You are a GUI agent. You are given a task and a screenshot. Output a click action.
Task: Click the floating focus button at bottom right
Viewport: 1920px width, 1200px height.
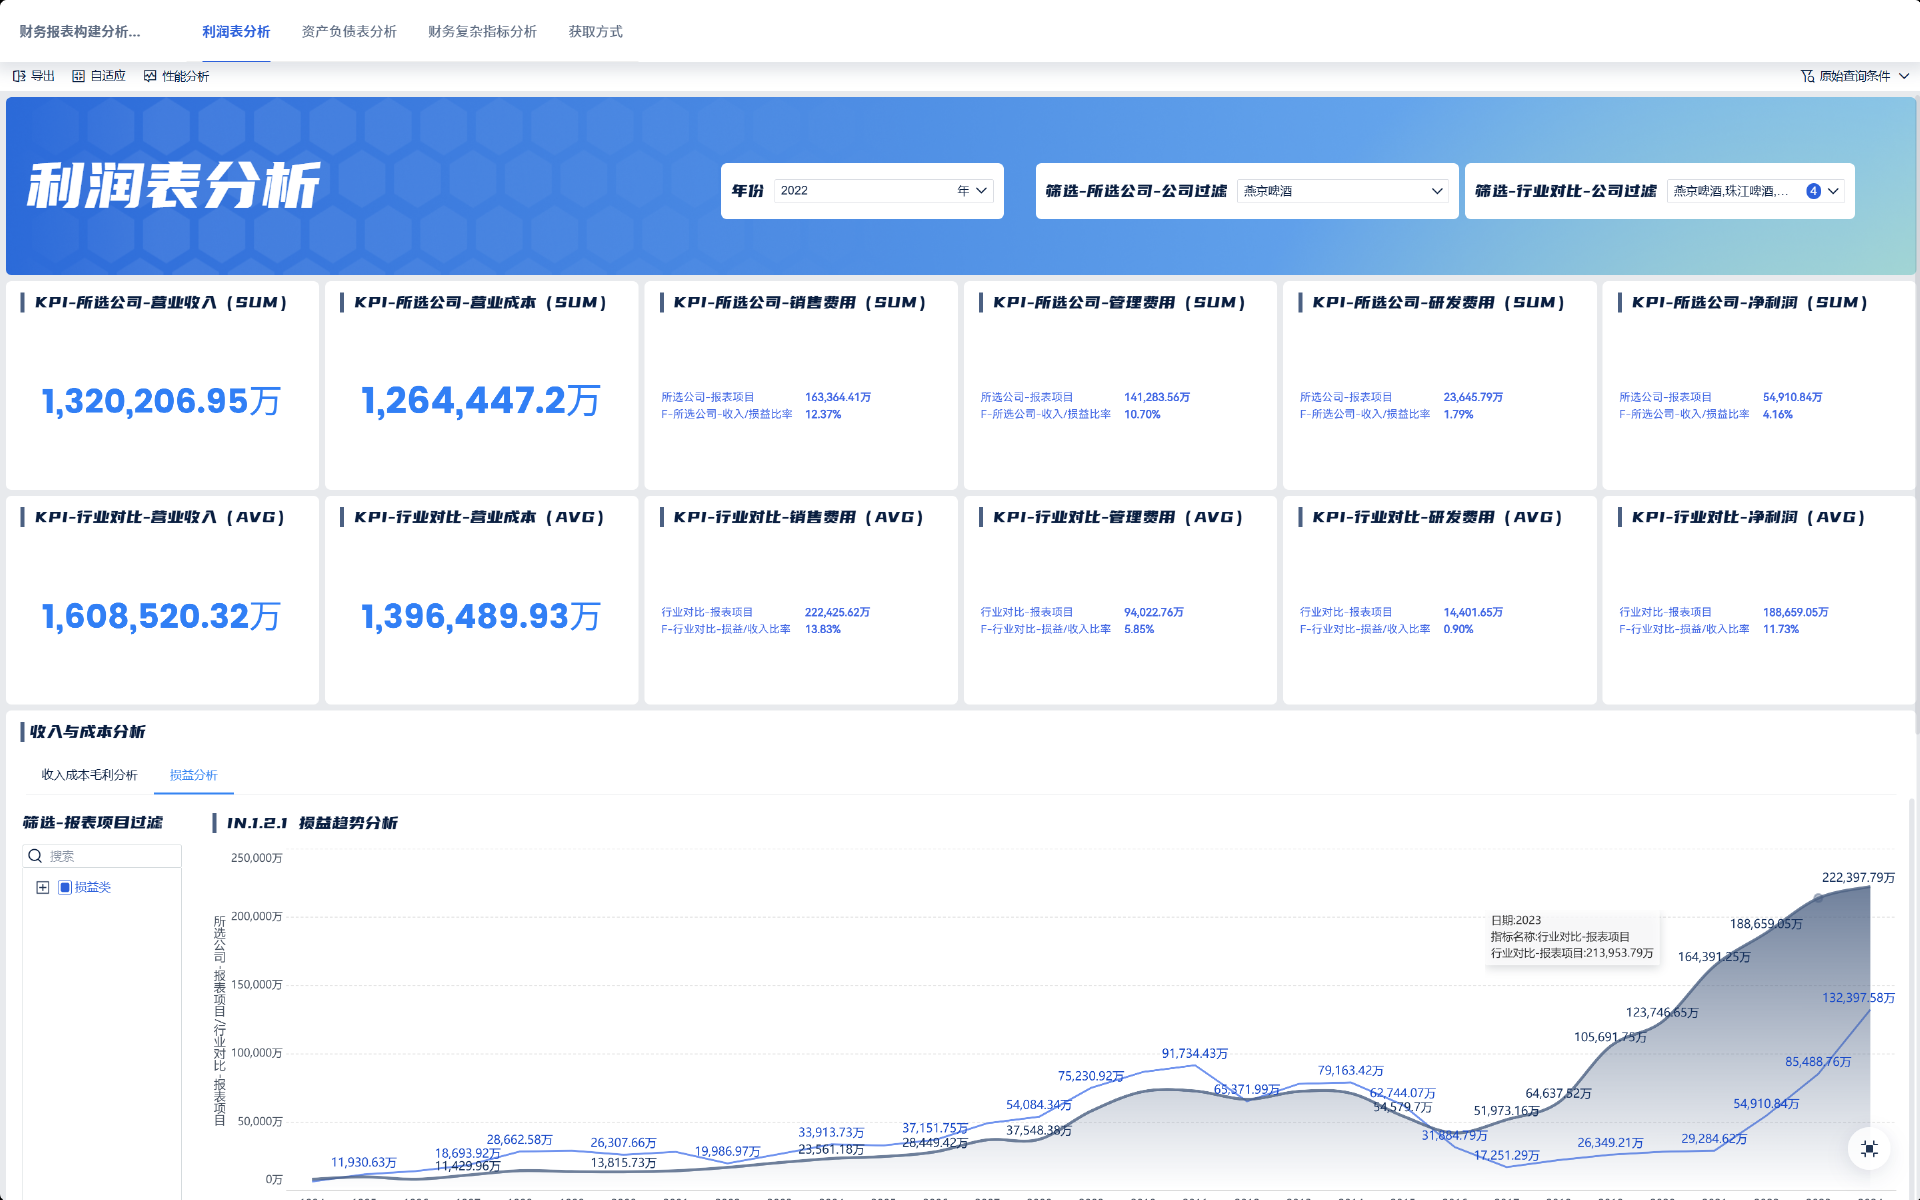click(1868, 1149)
